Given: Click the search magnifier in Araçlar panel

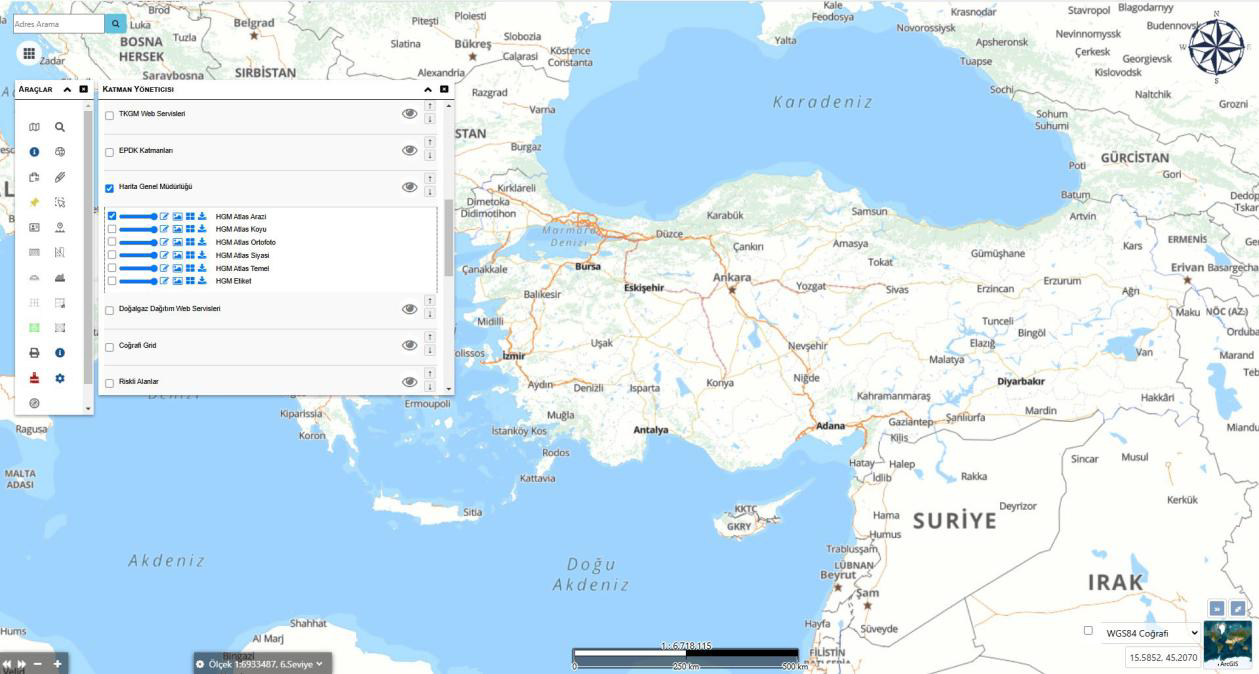Looking at the screenshot, I should 60,127.
